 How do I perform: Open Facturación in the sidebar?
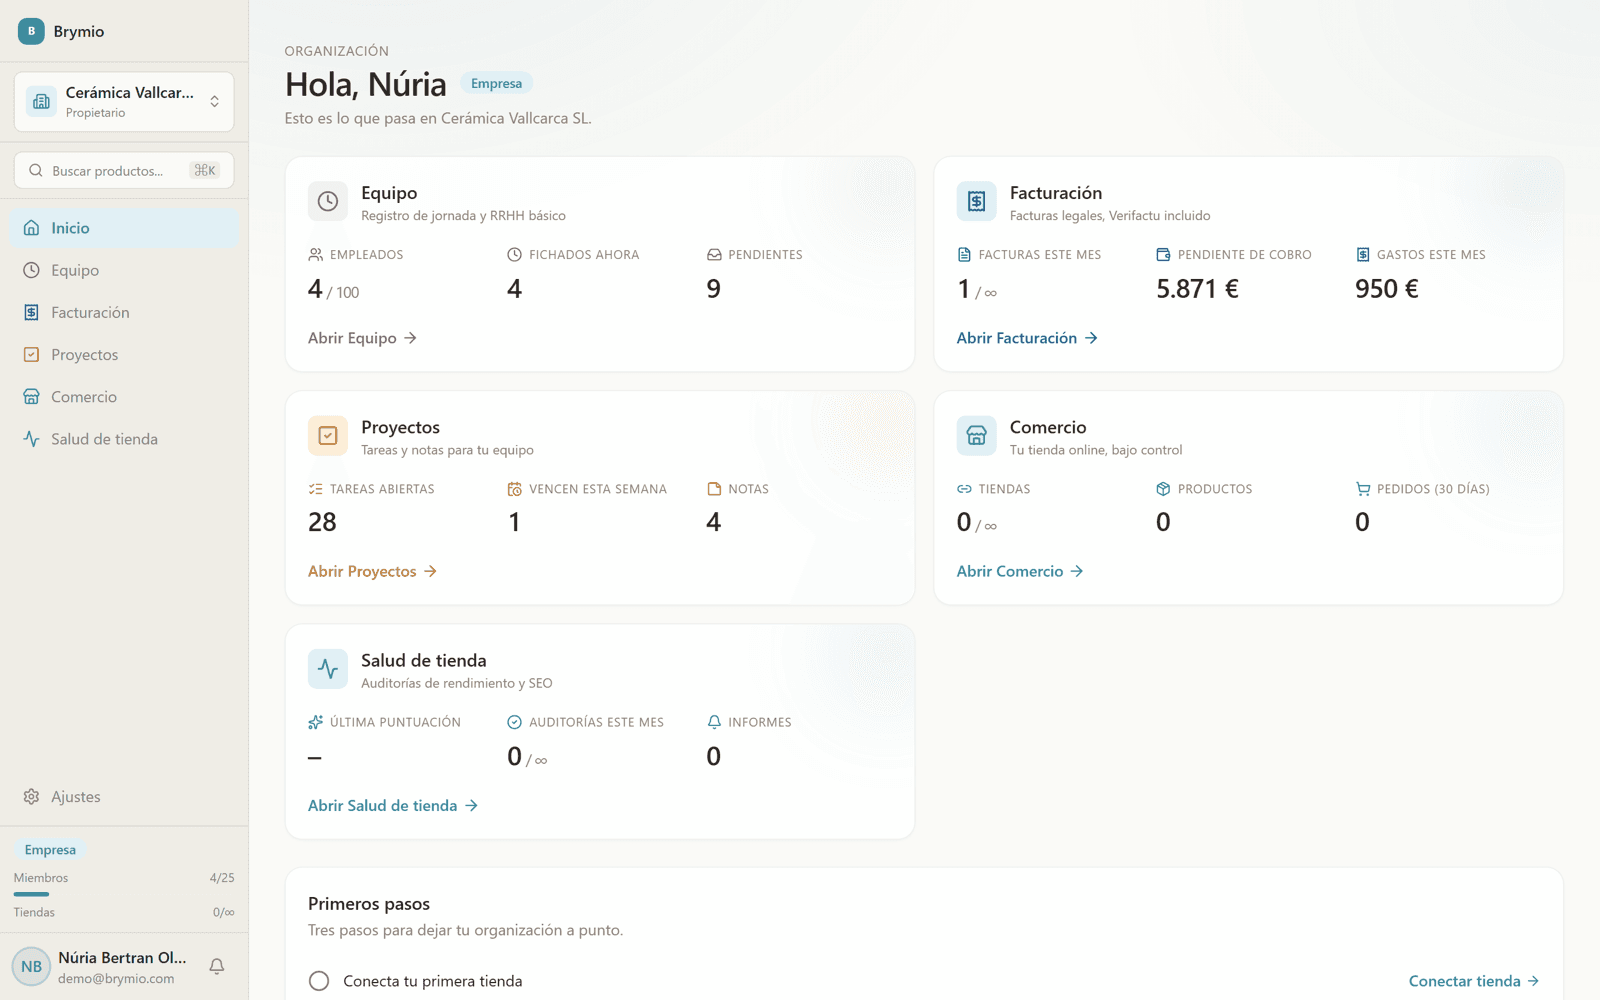(124, 313)
